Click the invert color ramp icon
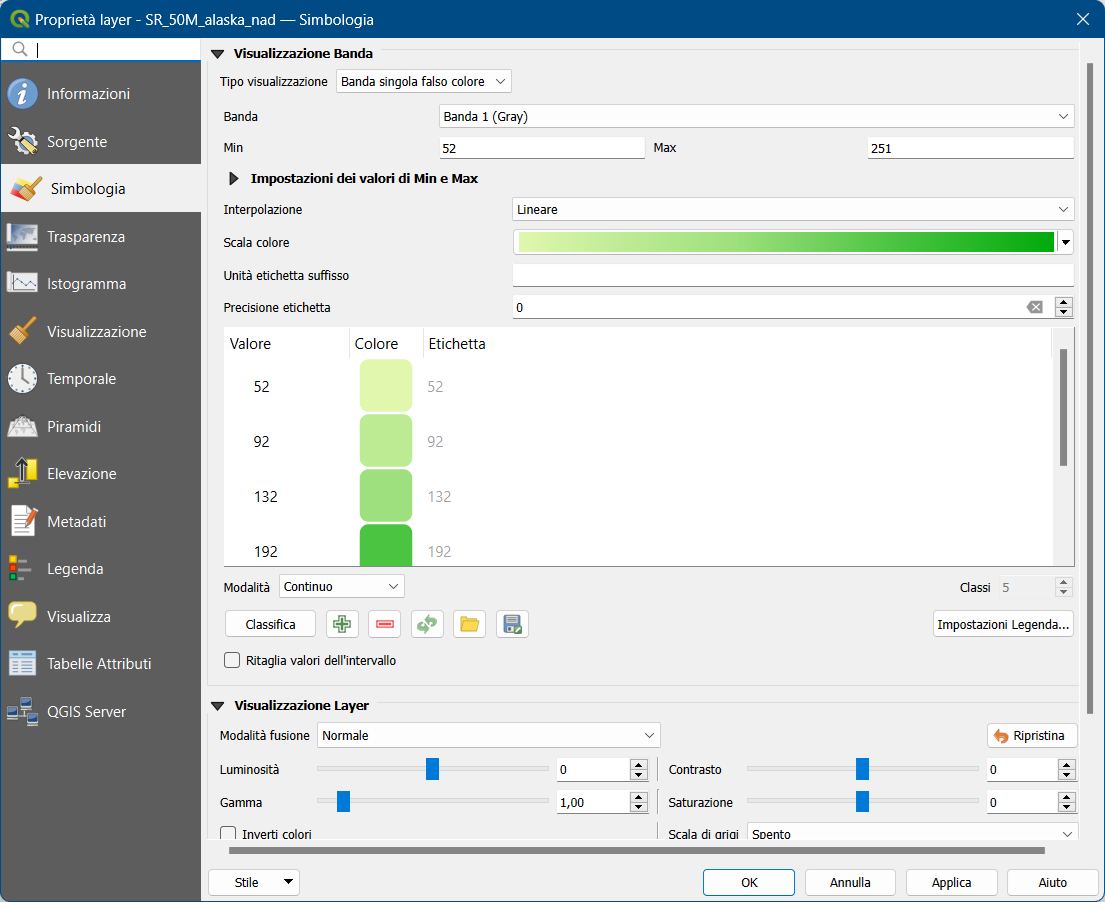The image size is (1105, 902). (x=427, y=624)
